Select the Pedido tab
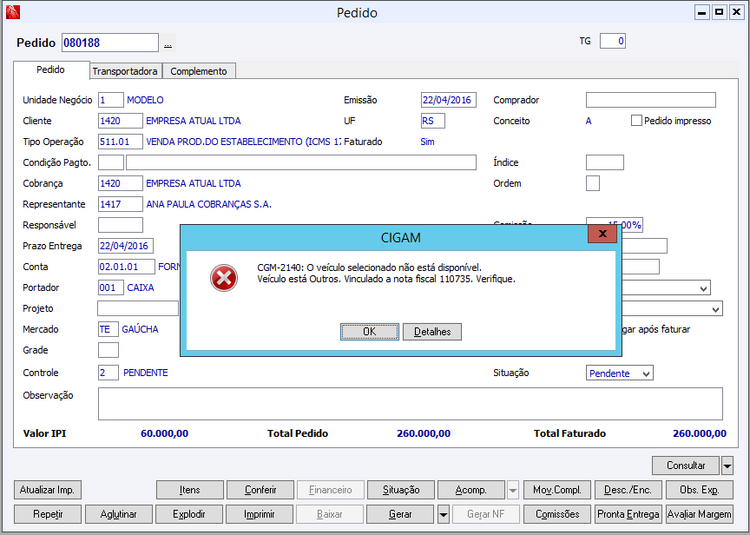 tap(51, 70)
